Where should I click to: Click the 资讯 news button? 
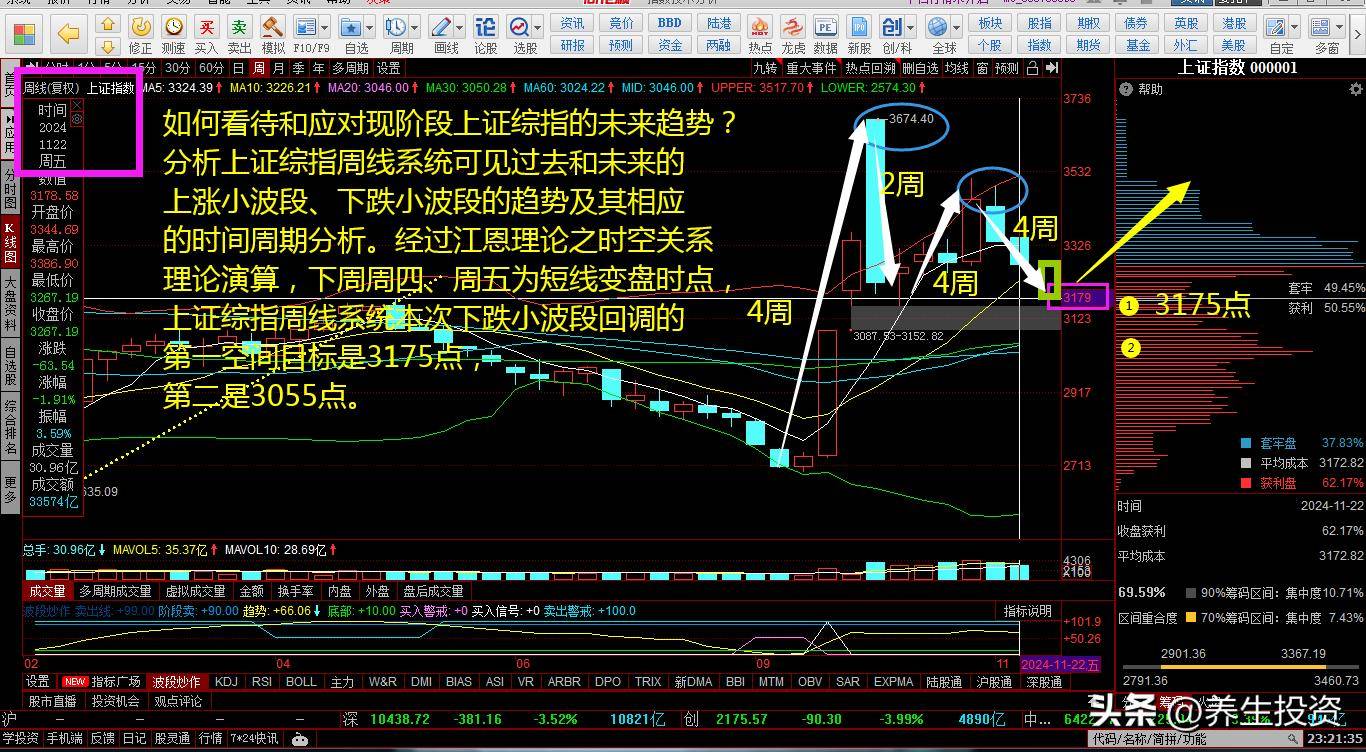[573, 23]
